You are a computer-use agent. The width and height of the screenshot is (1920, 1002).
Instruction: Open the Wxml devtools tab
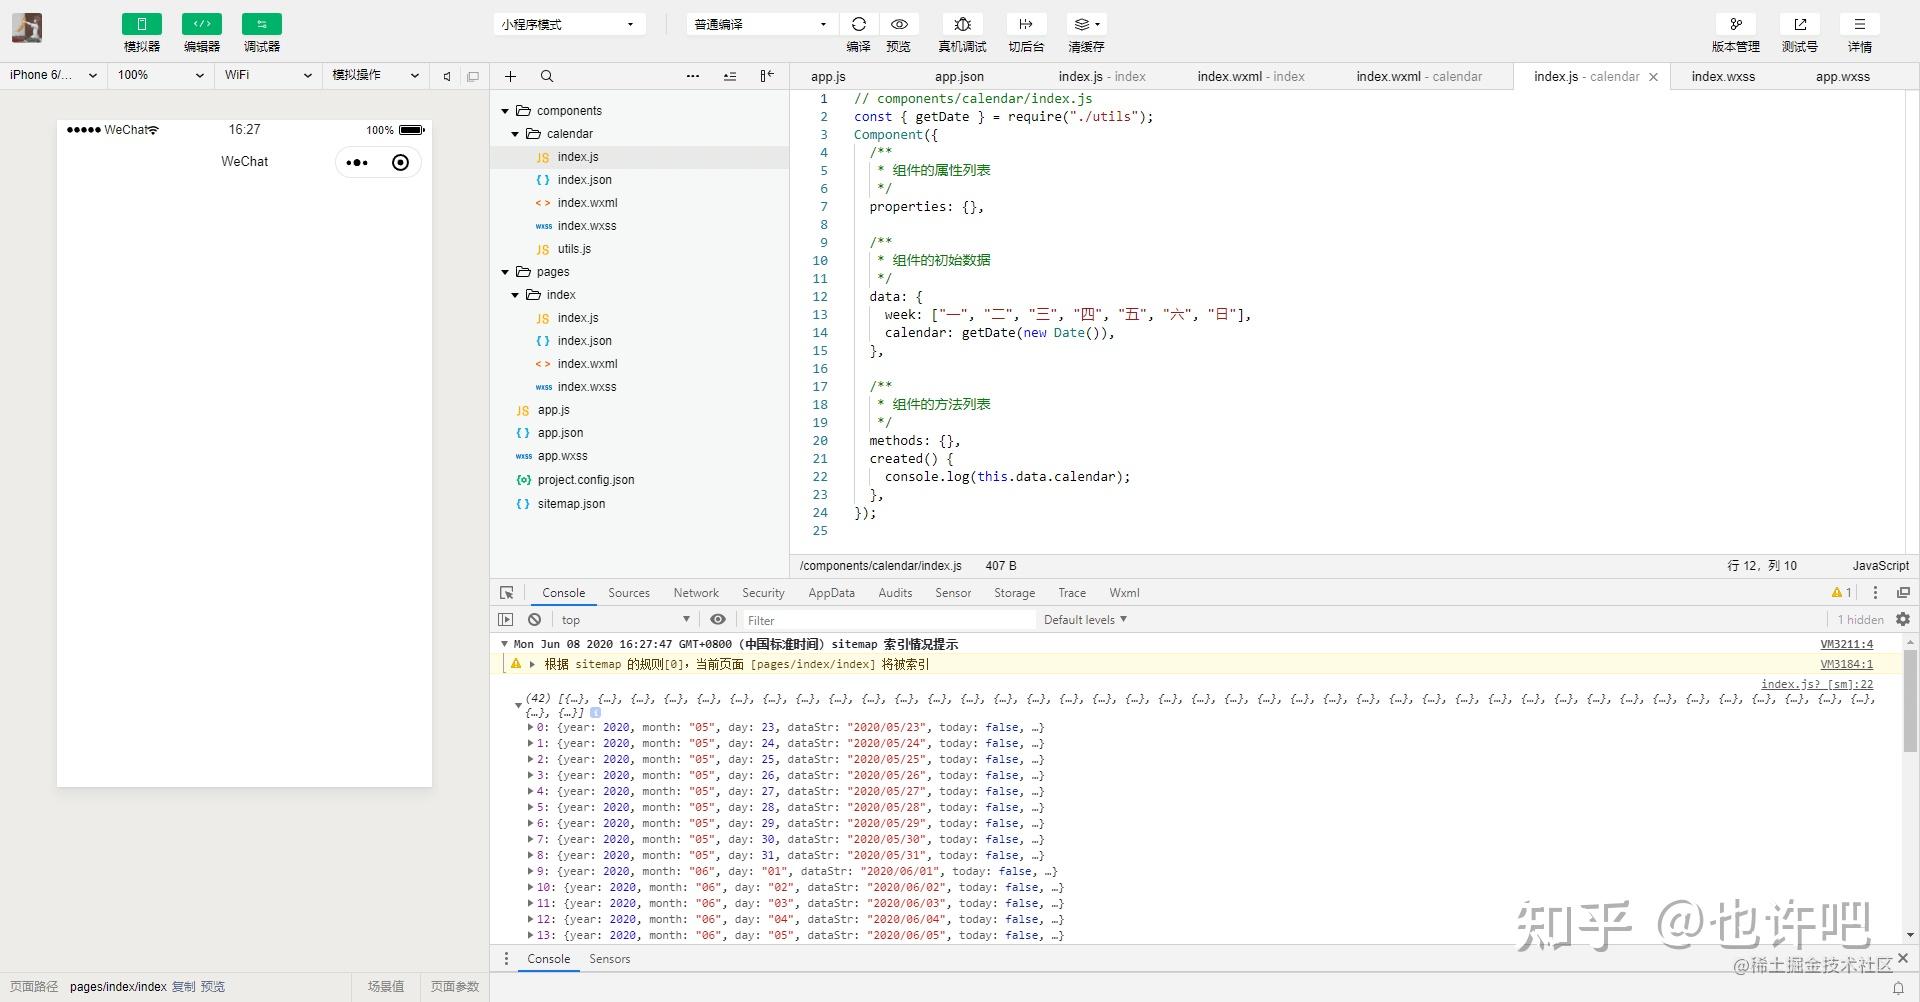click(x=1124, y=593)
